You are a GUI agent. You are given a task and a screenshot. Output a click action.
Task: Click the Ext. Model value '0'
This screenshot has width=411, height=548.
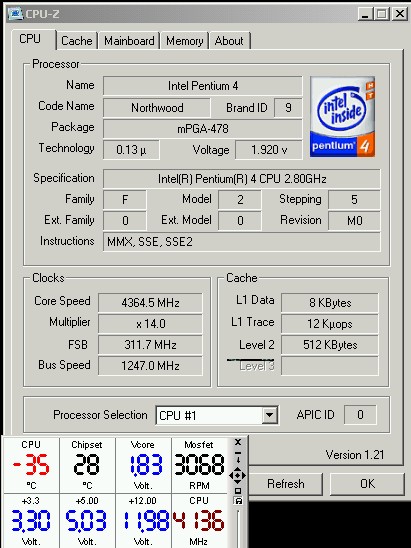(x=240, y=221)
